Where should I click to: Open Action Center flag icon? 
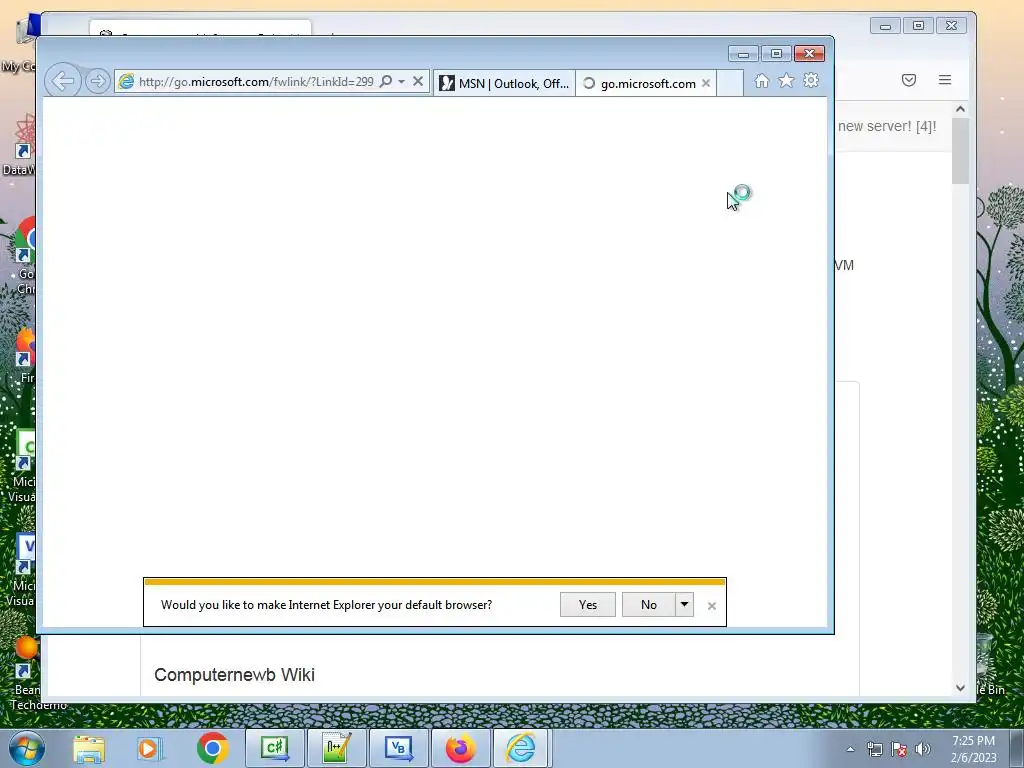click(899, 749)
